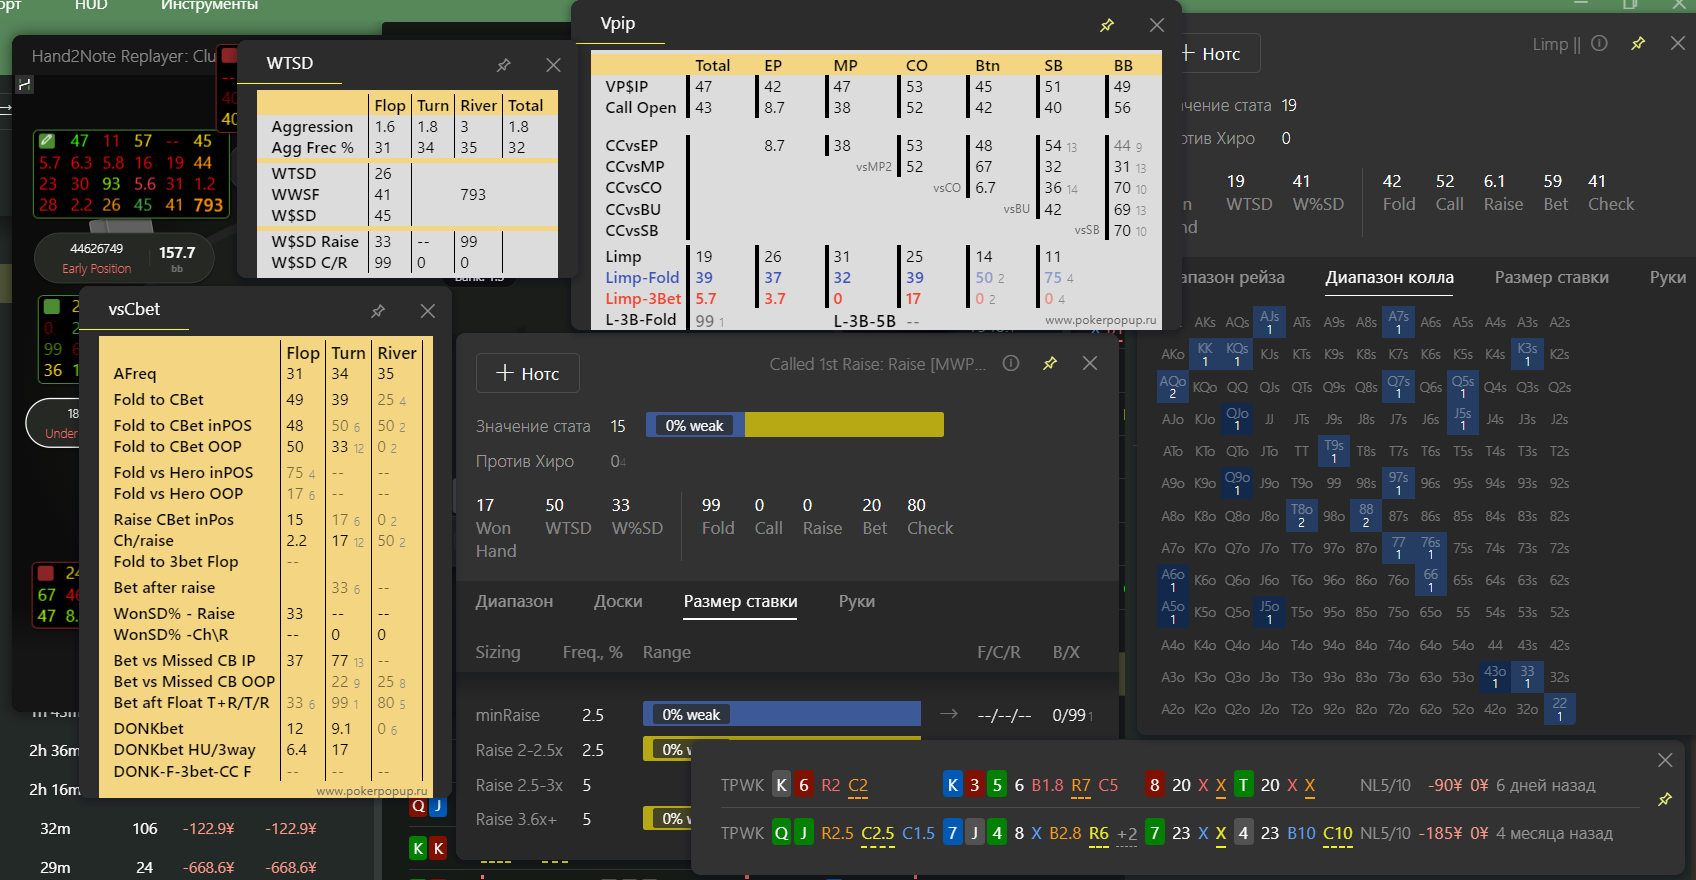The width and height of the screenshot is (1696, 880).
Task: Click the red 8 turn card in first hand
Action: click(x=1155, y=785)
